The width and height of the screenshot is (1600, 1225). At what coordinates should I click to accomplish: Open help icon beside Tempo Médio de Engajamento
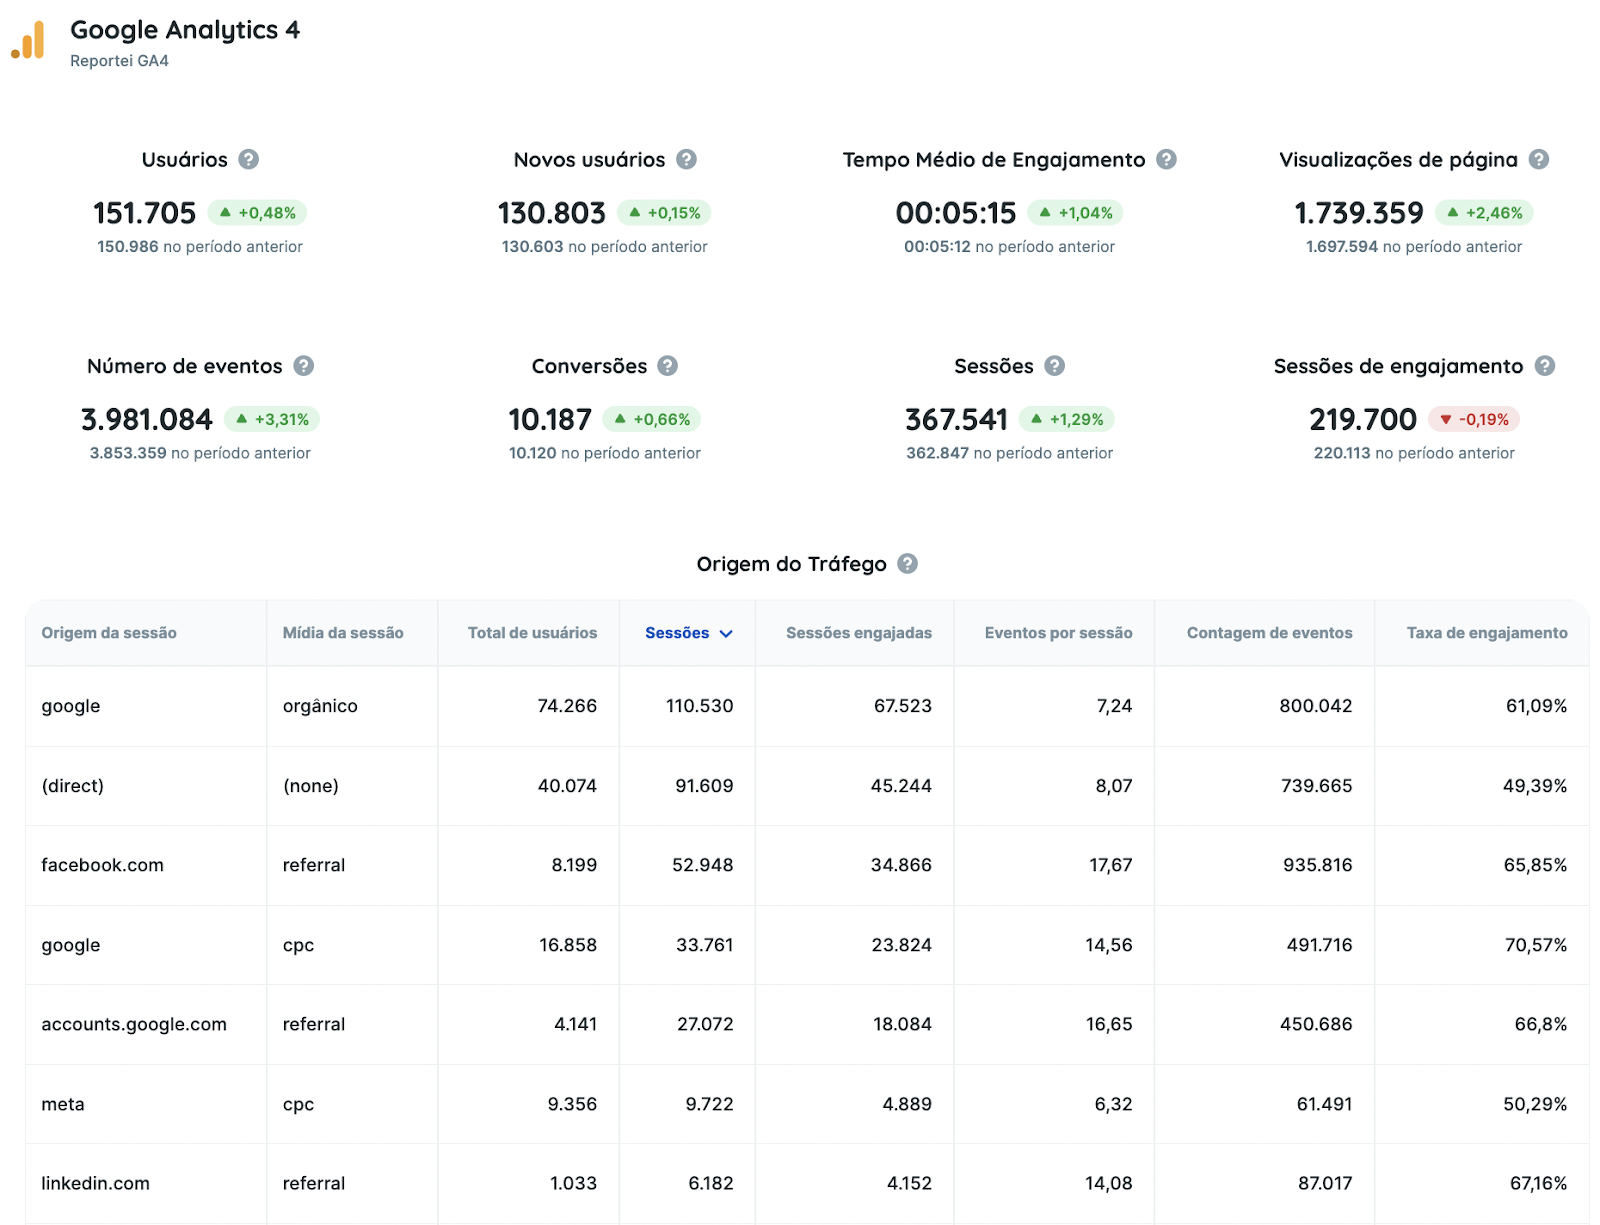[1166, 159]
